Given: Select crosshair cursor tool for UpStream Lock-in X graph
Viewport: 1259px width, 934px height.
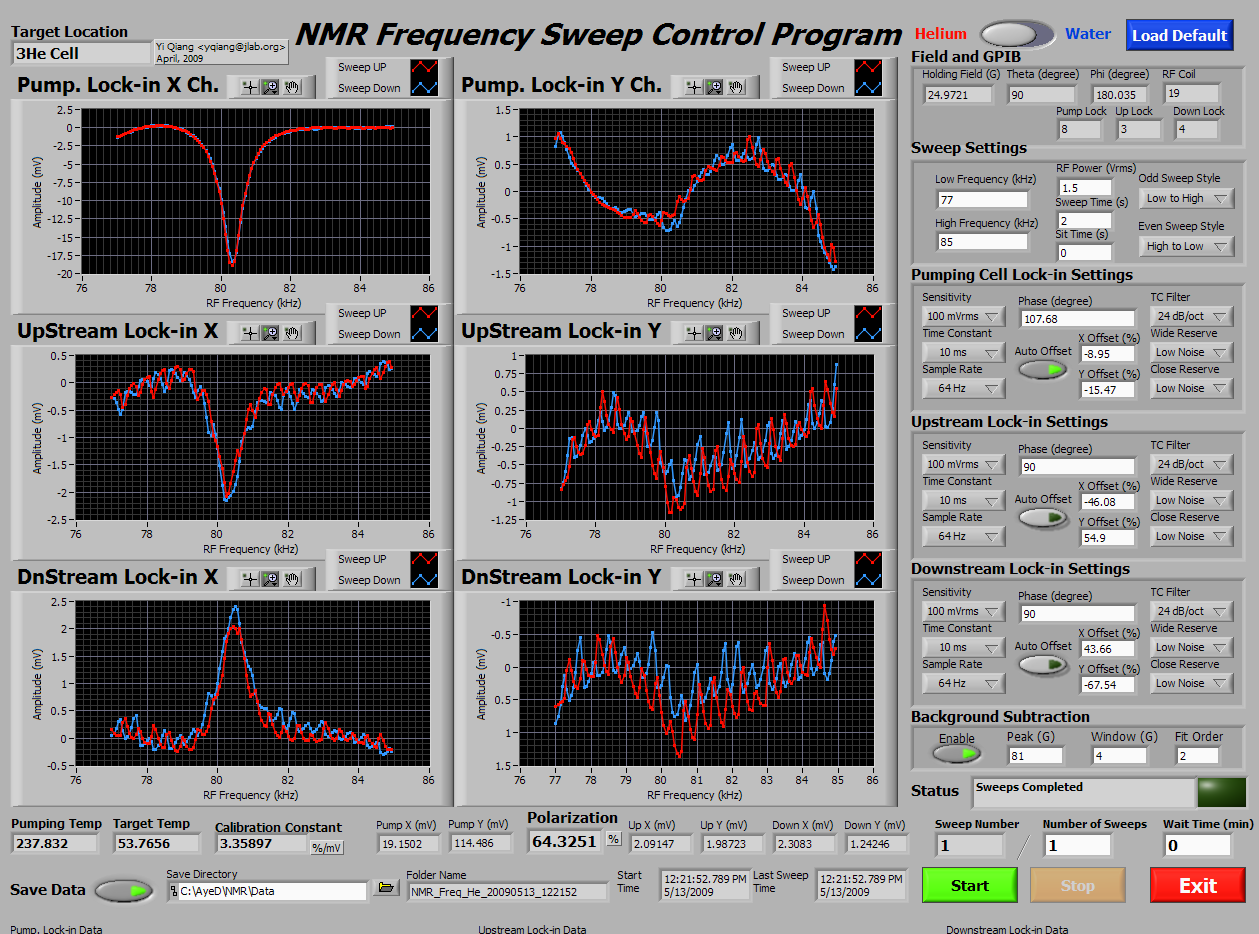Looking at the screenshot, I should coord(250,332).
